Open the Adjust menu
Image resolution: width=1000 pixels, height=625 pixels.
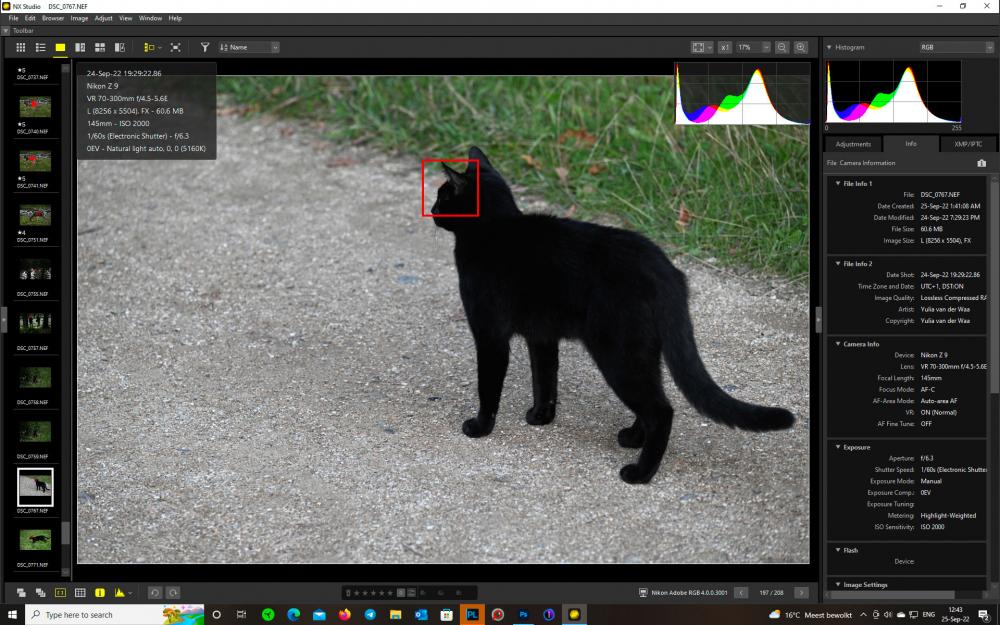click(x=103, y=18)
